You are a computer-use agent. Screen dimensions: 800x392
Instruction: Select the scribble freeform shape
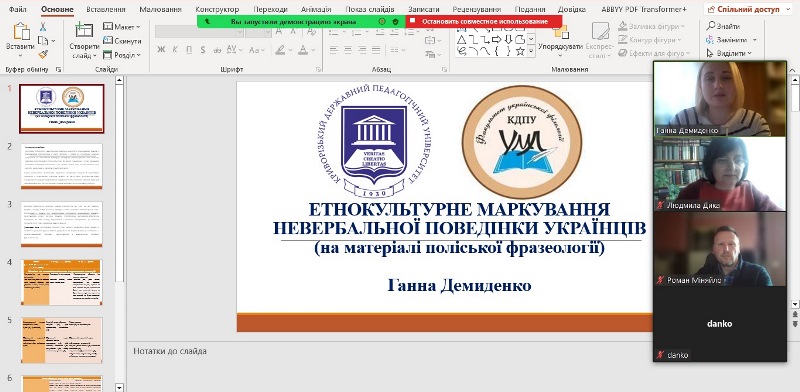461,51
